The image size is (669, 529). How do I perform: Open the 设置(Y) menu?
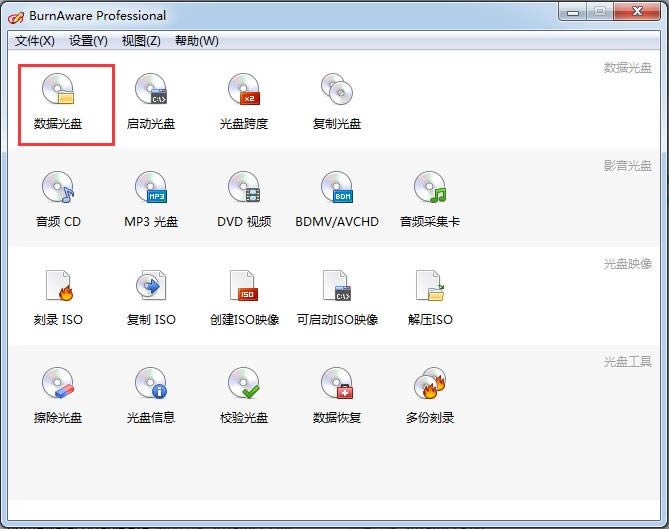[x=88, y=41]
